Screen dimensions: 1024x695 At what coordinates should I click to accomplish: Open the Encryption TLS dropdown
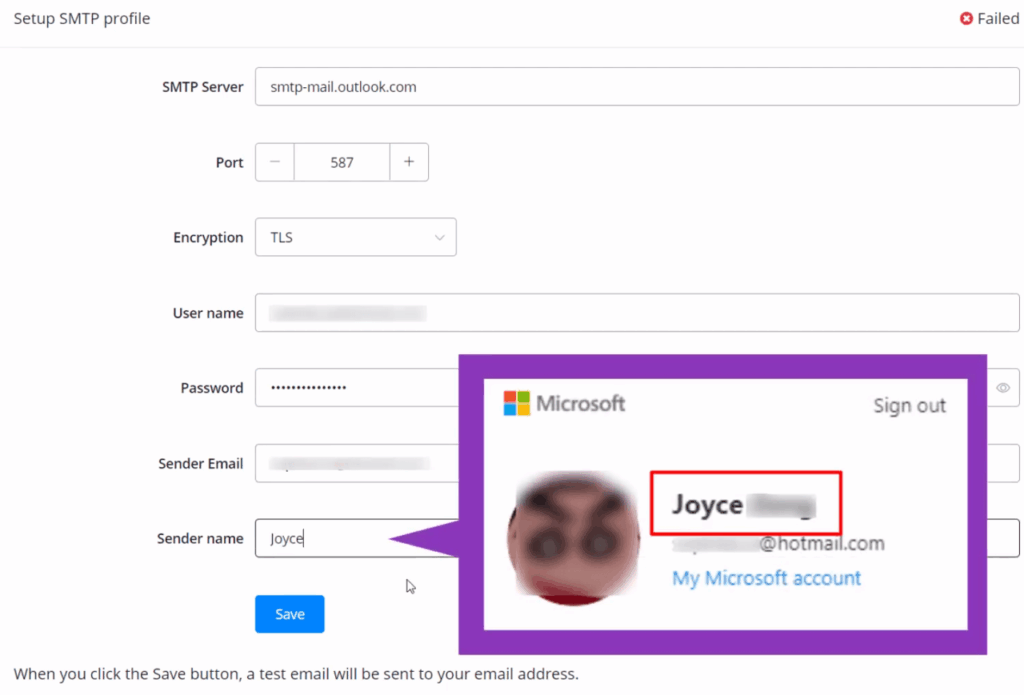click(x=355, y=238)
